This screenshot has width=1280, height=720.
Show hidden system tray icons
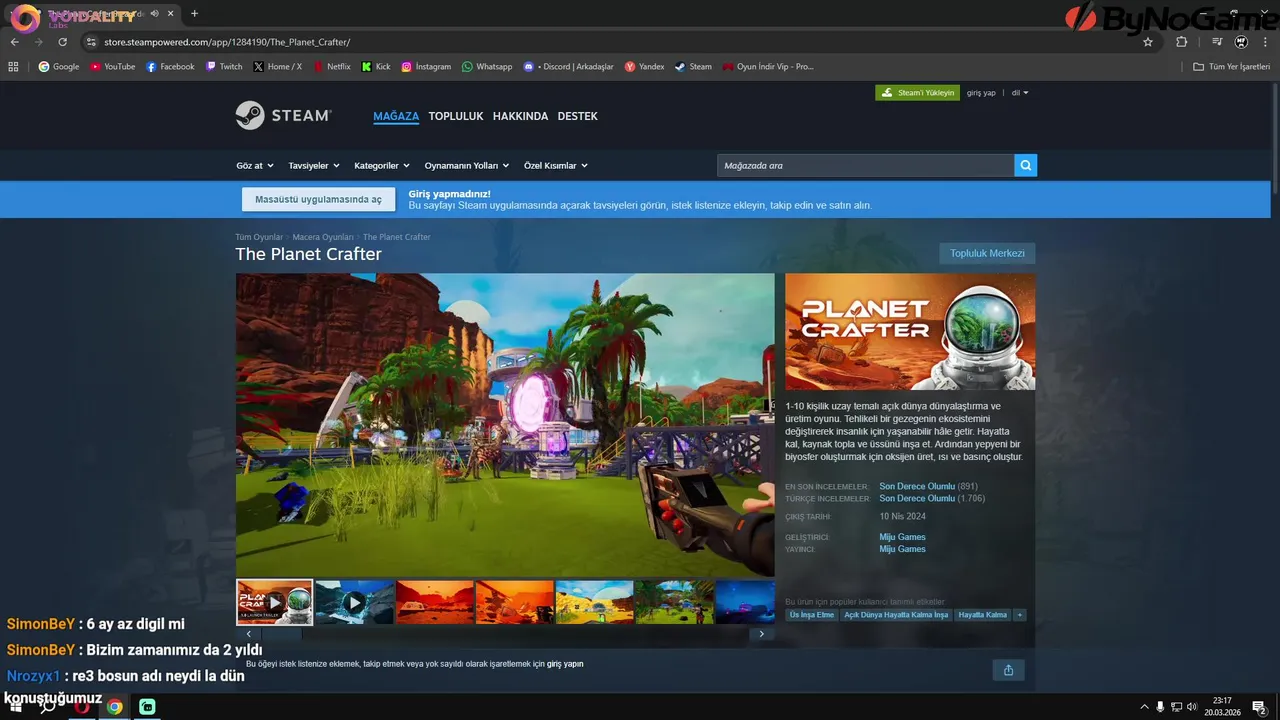[x=1145, y=707]
